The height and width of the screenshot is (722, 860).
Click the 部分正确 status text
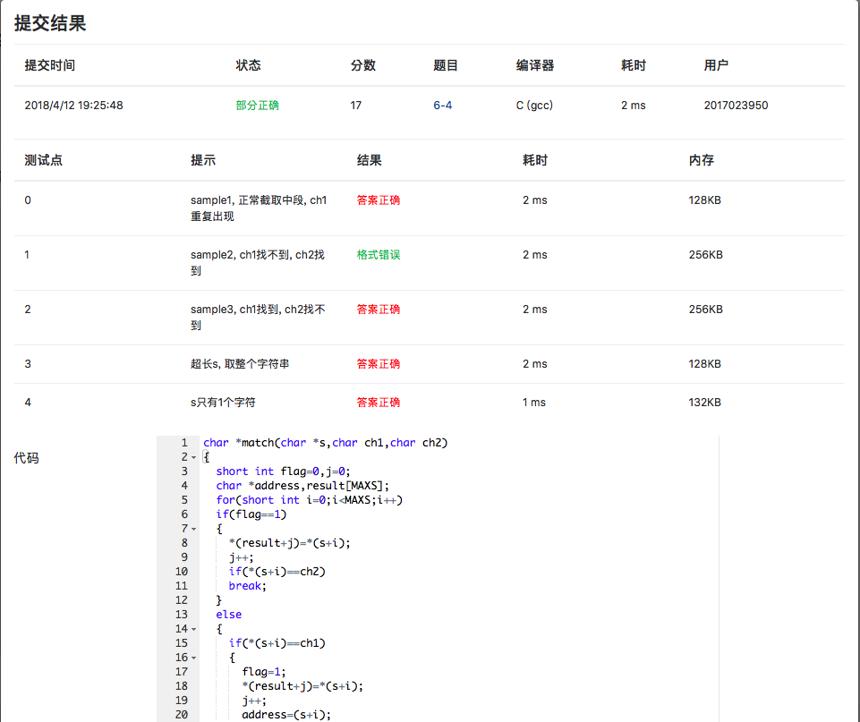(x=257, y=105)
